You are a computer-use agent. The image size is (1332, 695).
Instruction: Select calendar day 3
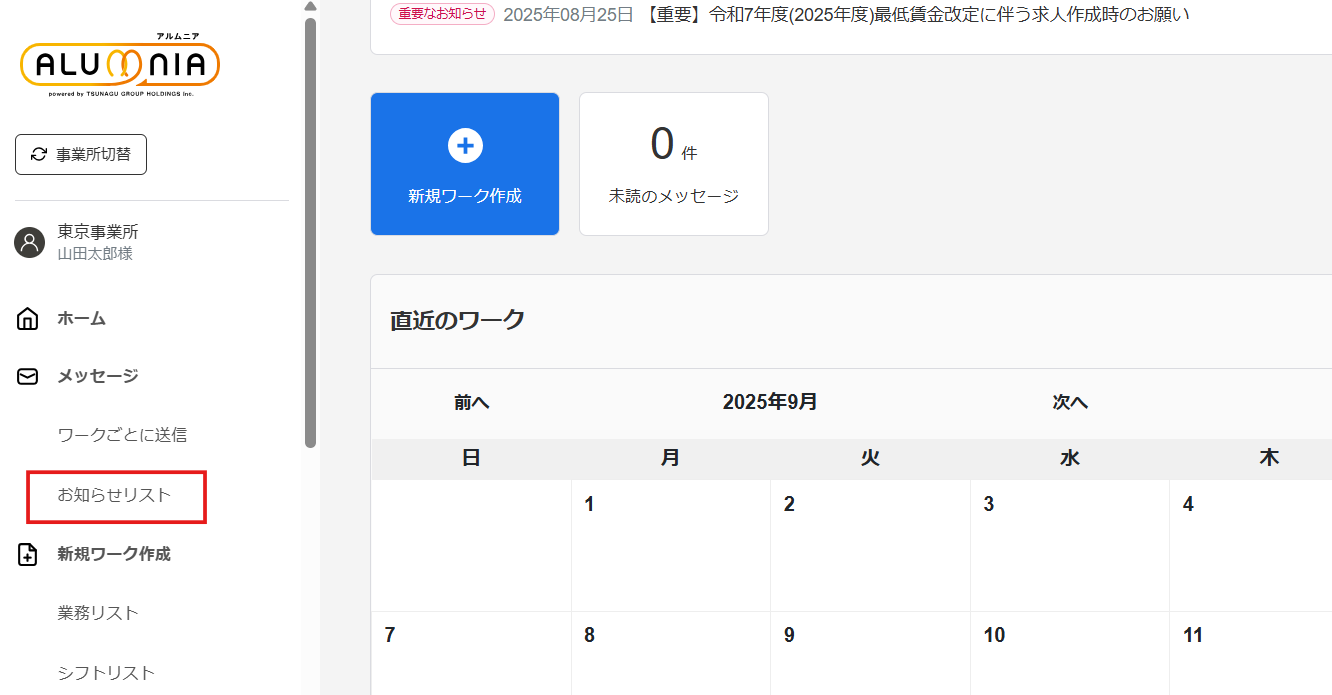pyautogui.click(x=1070, y=545)
